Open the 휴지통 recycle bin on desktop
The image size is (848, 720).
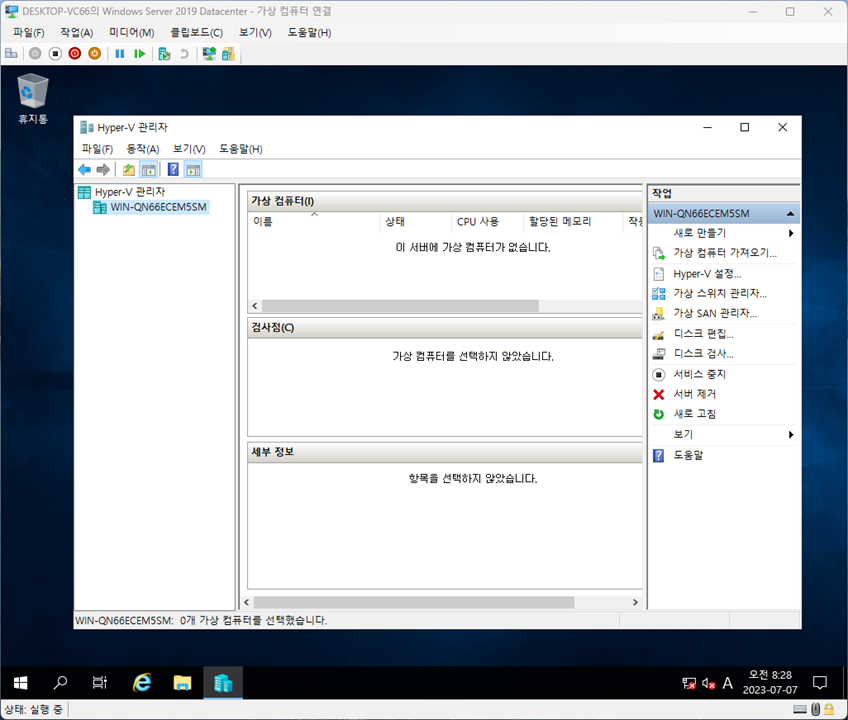(33, 100)
